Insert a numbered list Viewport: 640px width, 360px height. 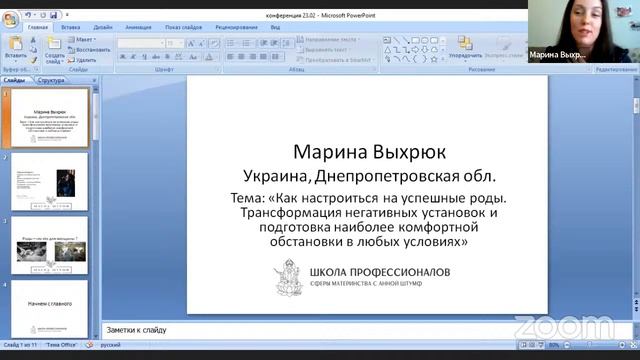pyautogui.click(x=247, y=43)
